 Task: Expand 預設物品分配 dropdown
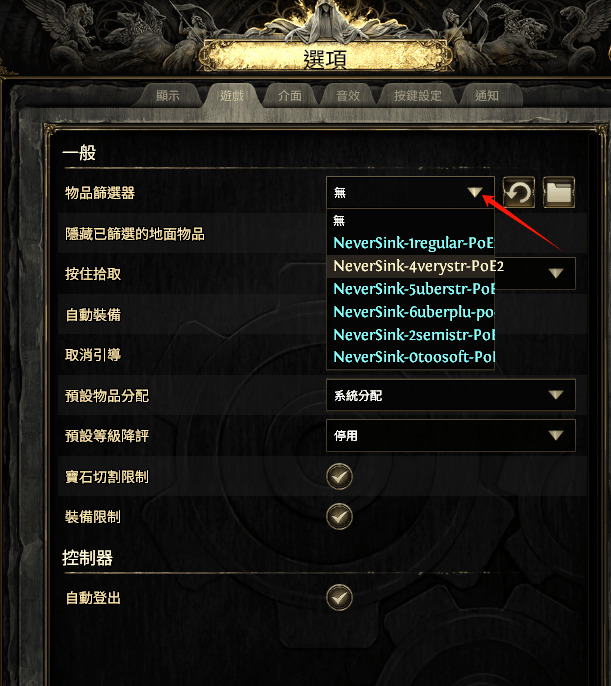[x=450, y=395]
